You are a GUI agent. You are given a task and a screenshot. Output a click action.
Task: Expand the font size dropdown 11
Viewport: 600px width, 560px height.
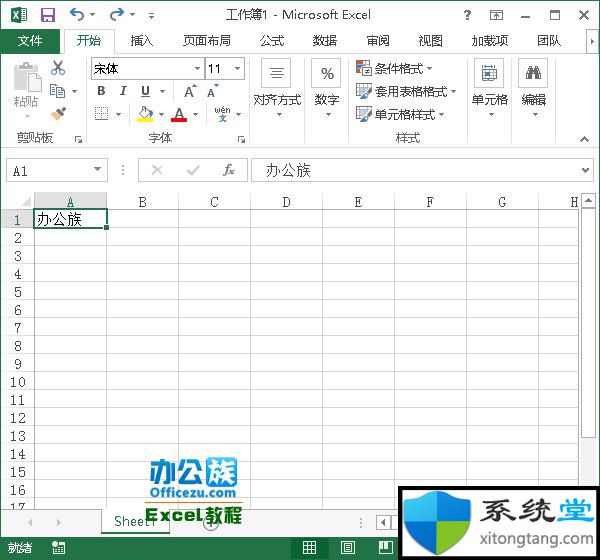pyautogui.click(x=237, y=69)
